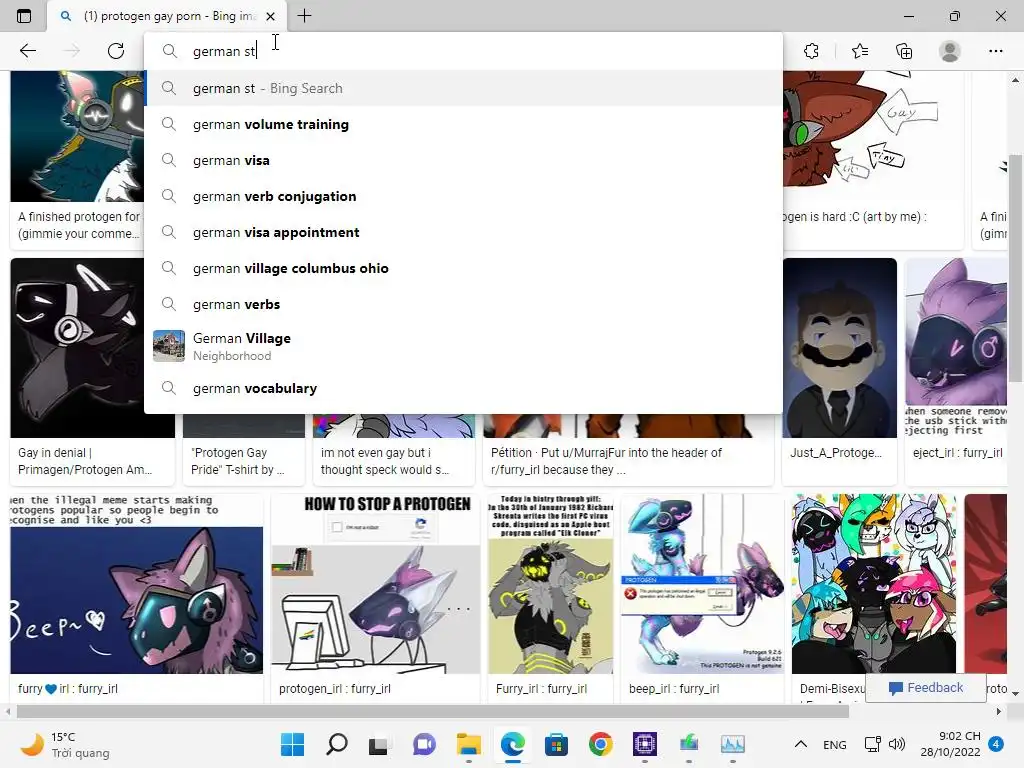The height and width of the screenshot is (768, 1024).
Task: Choose the 'german visa' suggestion
Action: click(x=464, y=160)
